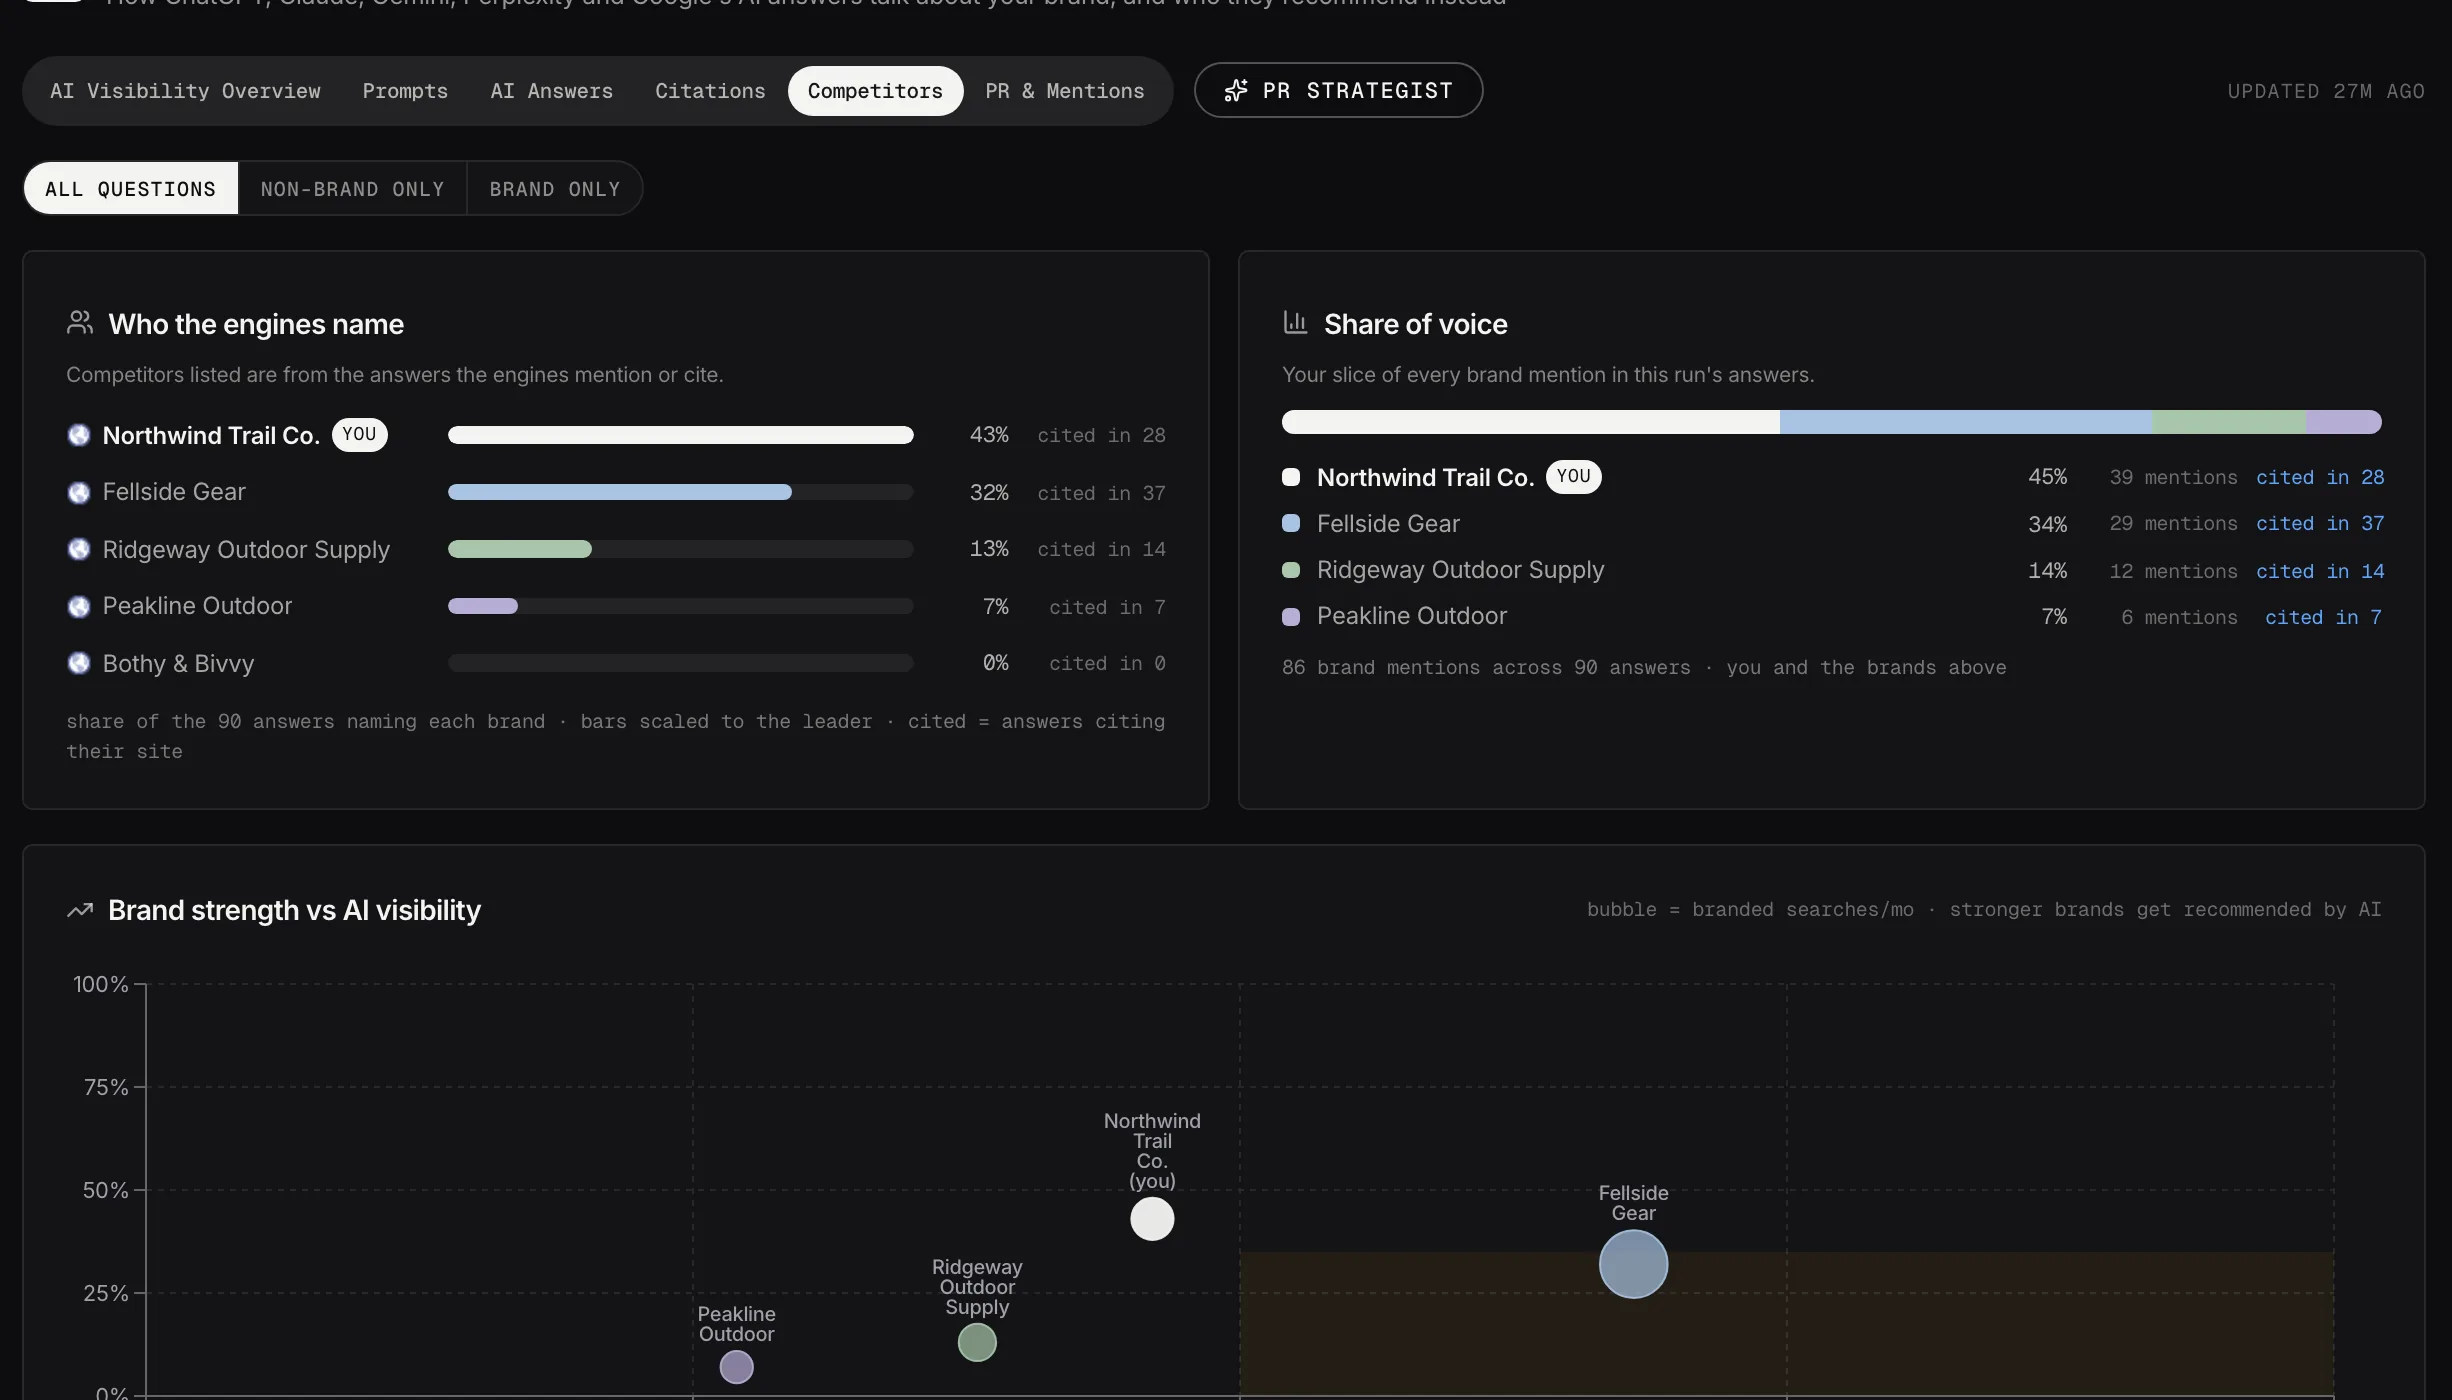The height and width of the screenshot is (1400, 2452).
Task: Click the globe icon next to Fellside Gear
Action: tap(78, 492)
